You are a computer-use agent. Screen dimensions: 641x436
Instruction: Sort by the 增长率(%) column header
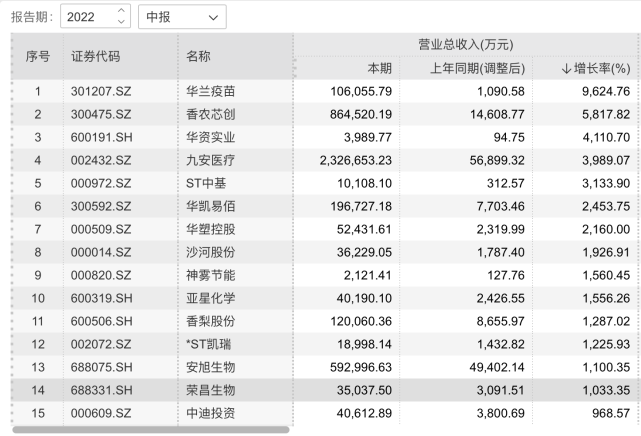pos(595,68)
